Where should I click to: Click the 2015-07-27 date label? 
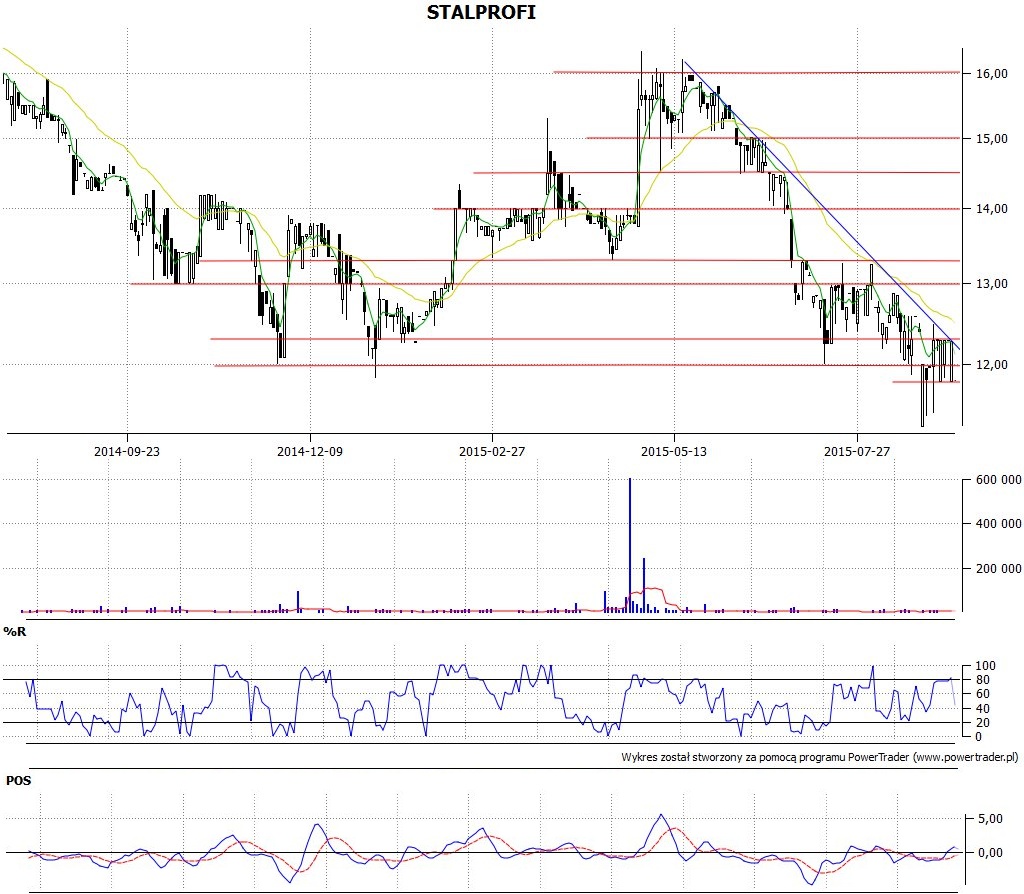click(x=857, y=451)
